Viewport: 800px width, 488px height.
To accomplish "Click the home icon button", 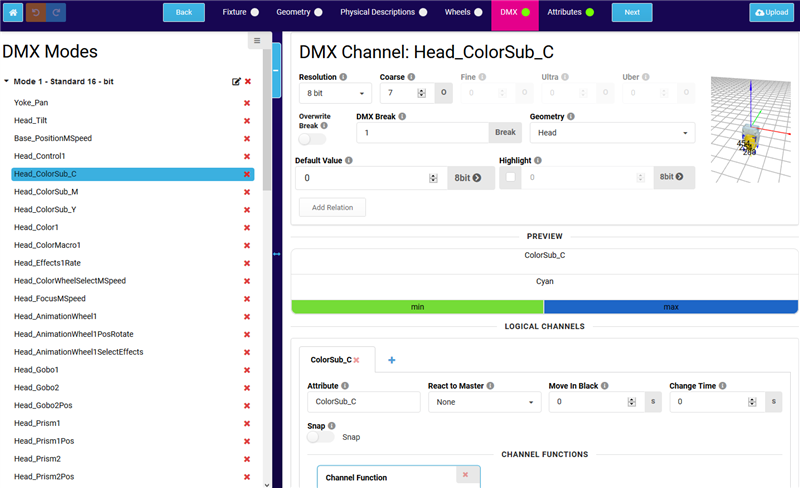I will coord(14,12).
